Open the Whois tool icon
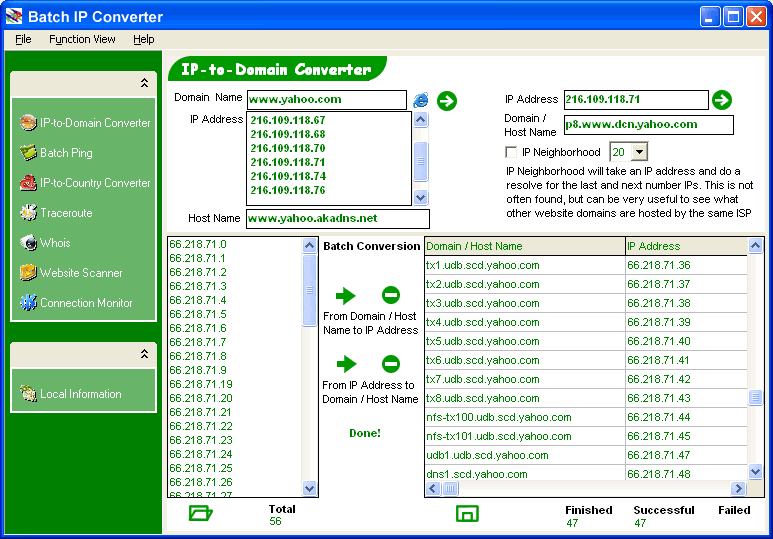773x539 pixels. pyautogui.click(x=28, y=243)
